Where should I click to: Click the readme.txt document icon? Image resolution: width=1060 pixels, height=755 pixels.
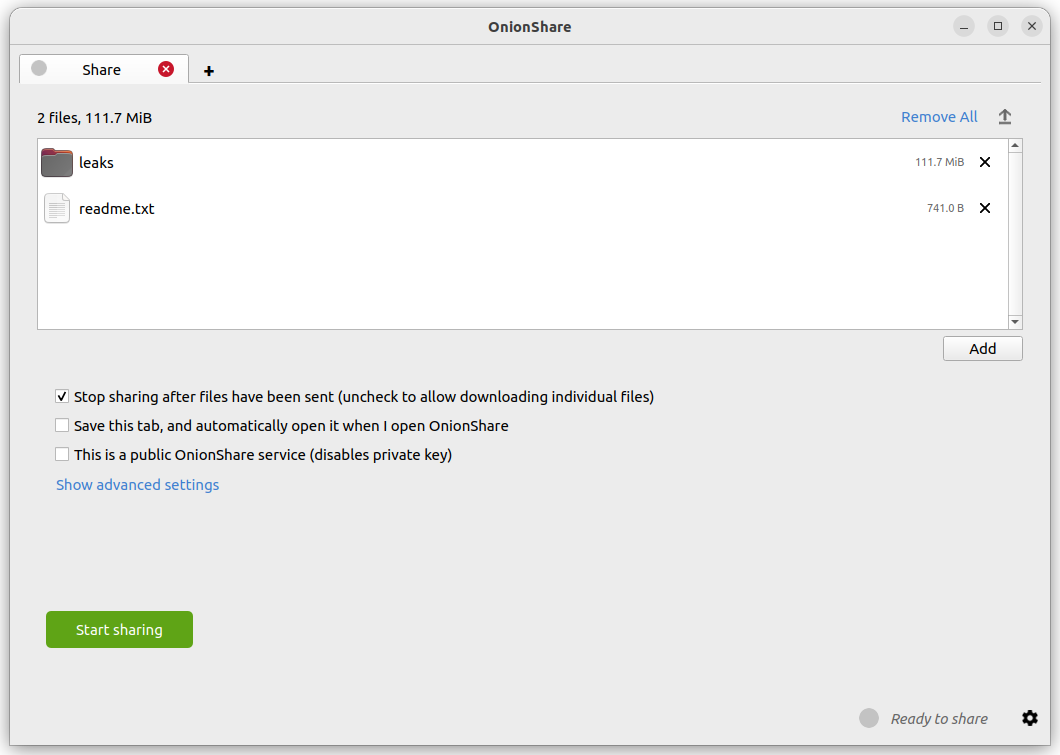click(x=57, y=208)
